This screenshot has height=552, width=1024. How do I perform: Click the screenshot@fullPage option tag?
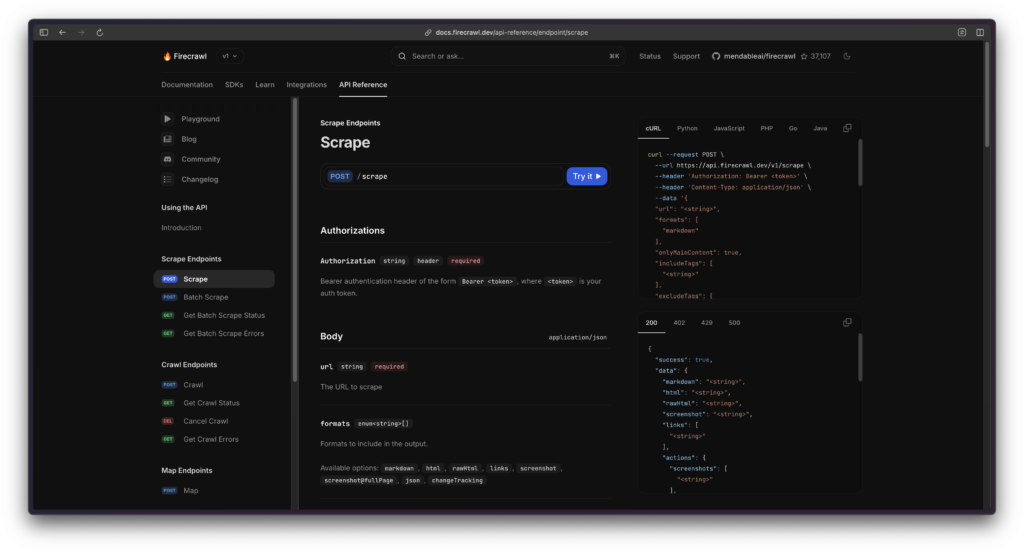[359, 481]
